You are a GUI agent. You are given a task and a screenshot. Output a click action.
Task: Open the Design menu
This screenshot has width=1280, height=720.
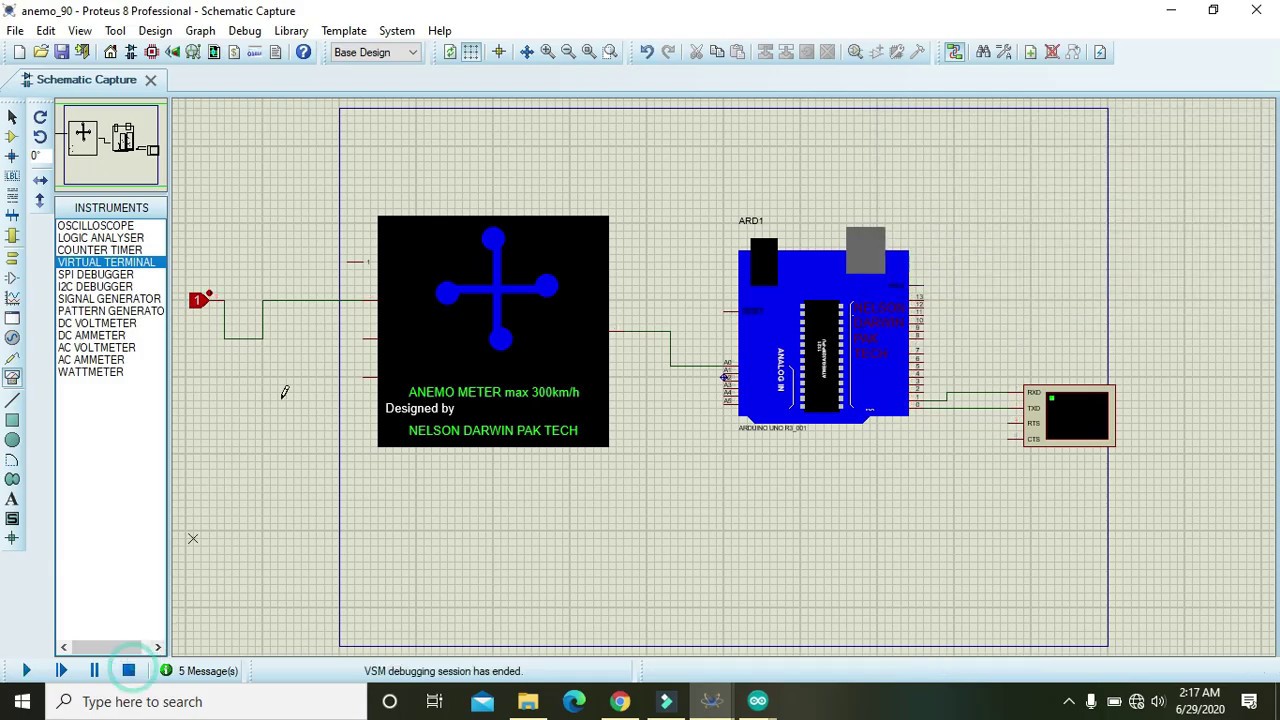point(155,30)
